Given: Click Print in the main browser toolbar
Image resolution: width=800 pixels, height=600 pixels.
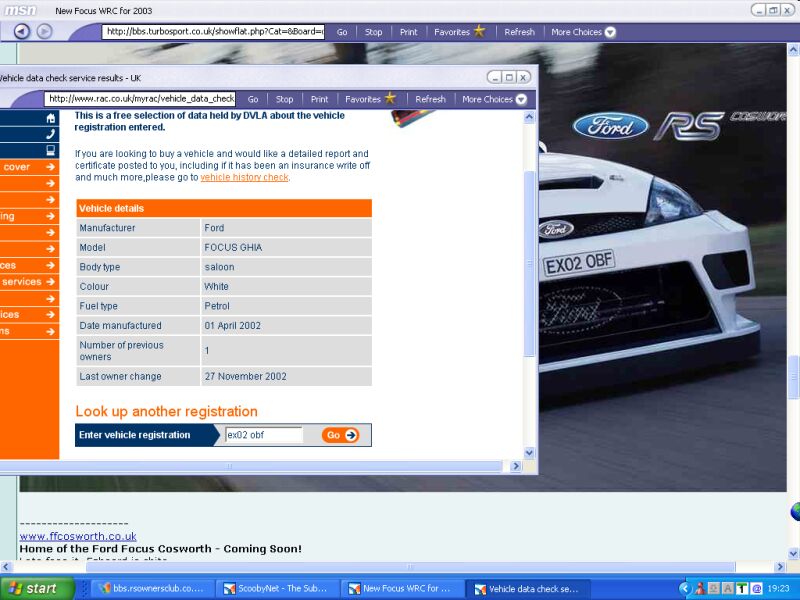Looking at the screenshot, I should click(408, 32).
